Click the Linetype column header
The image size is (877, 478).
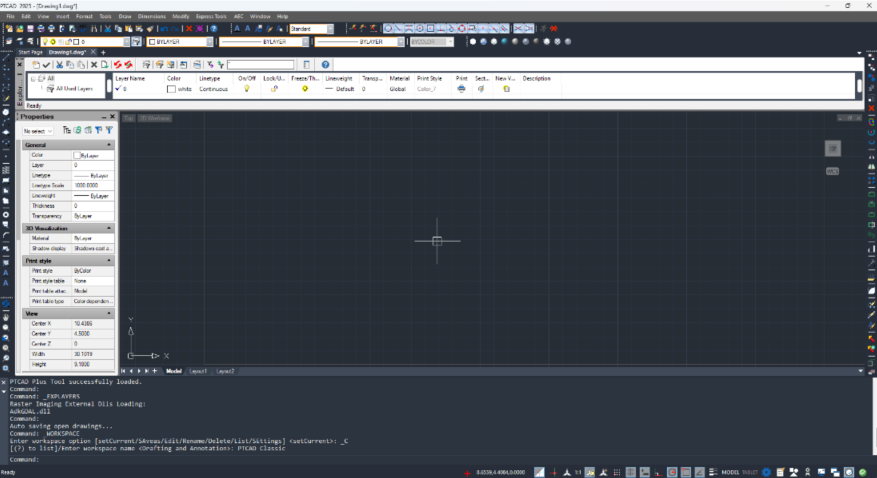210,78
